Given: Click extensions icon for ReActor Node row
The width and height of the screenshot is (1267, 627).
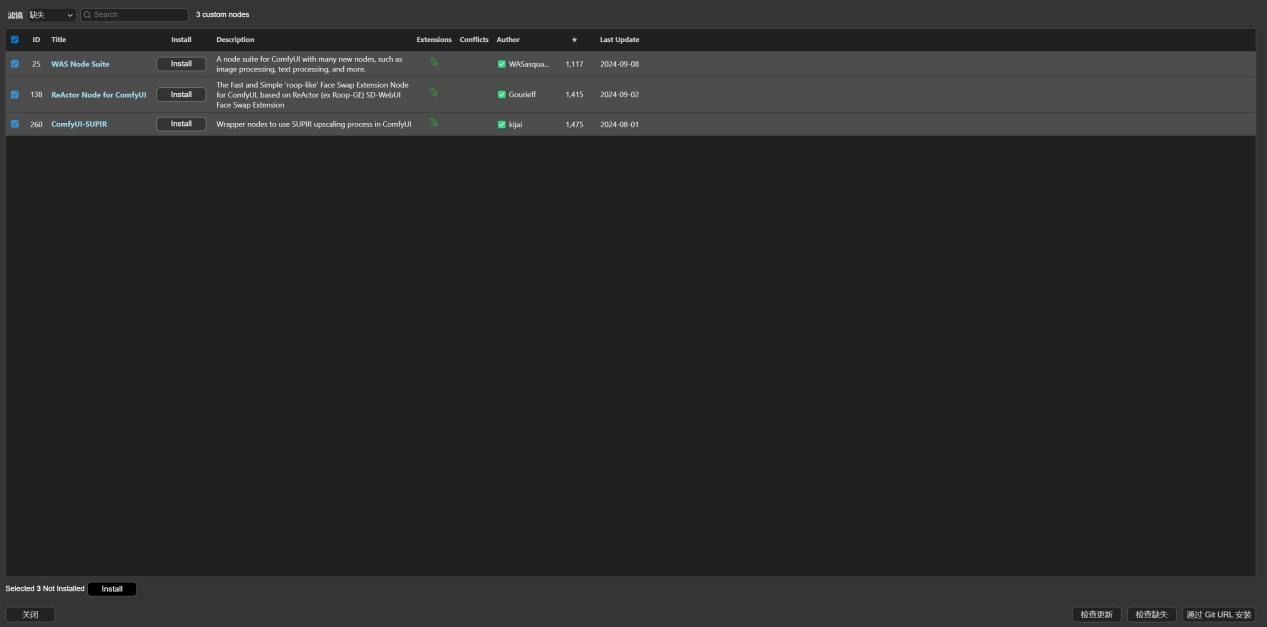Looking at the screenshot, I should tap(434, 93).
